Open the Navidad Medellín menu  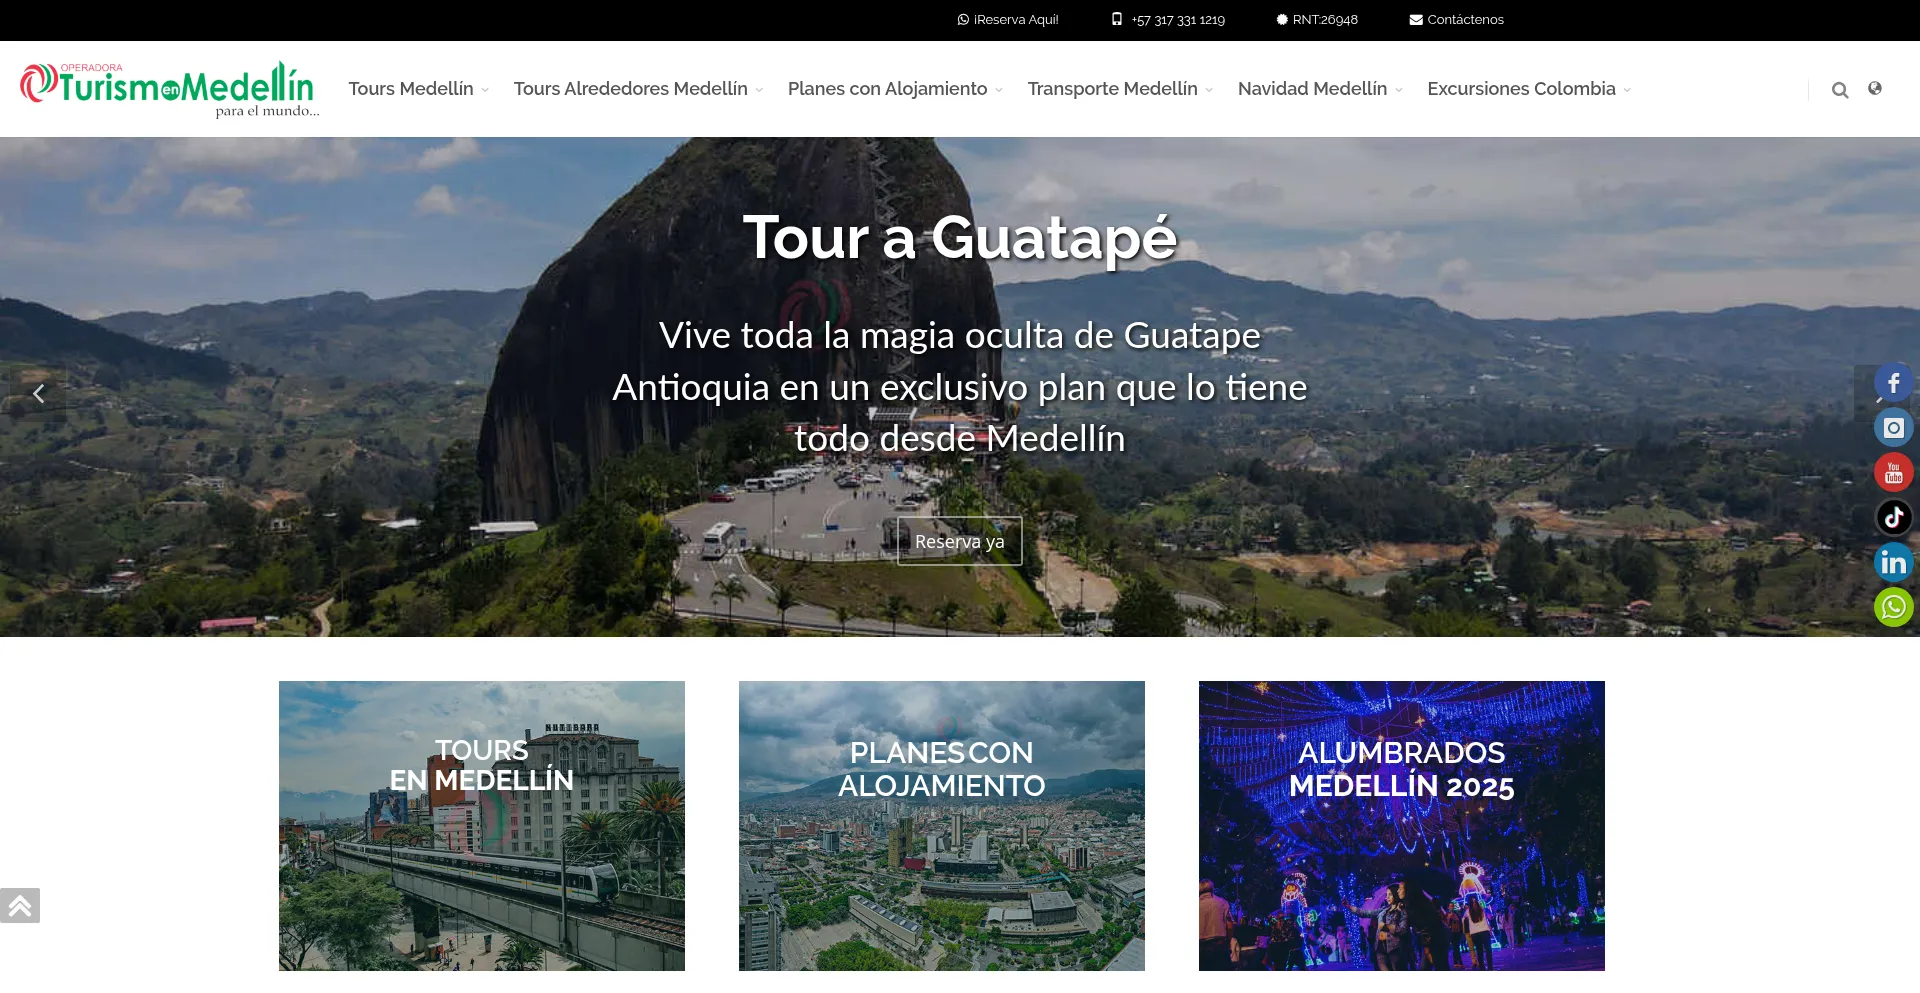(1320, 89)
